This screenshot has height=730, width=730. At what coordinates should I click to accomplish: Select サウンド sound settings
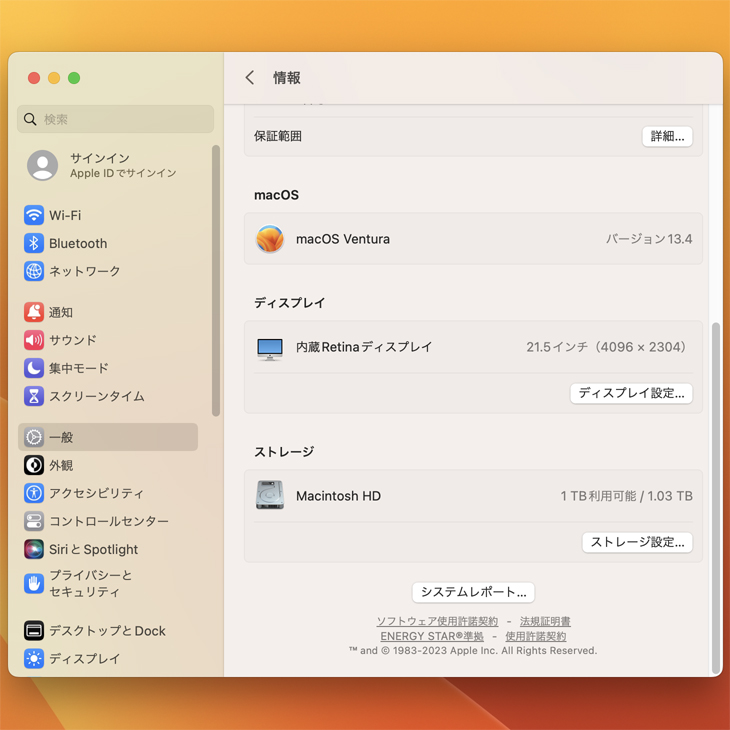[x=72, y=340]
